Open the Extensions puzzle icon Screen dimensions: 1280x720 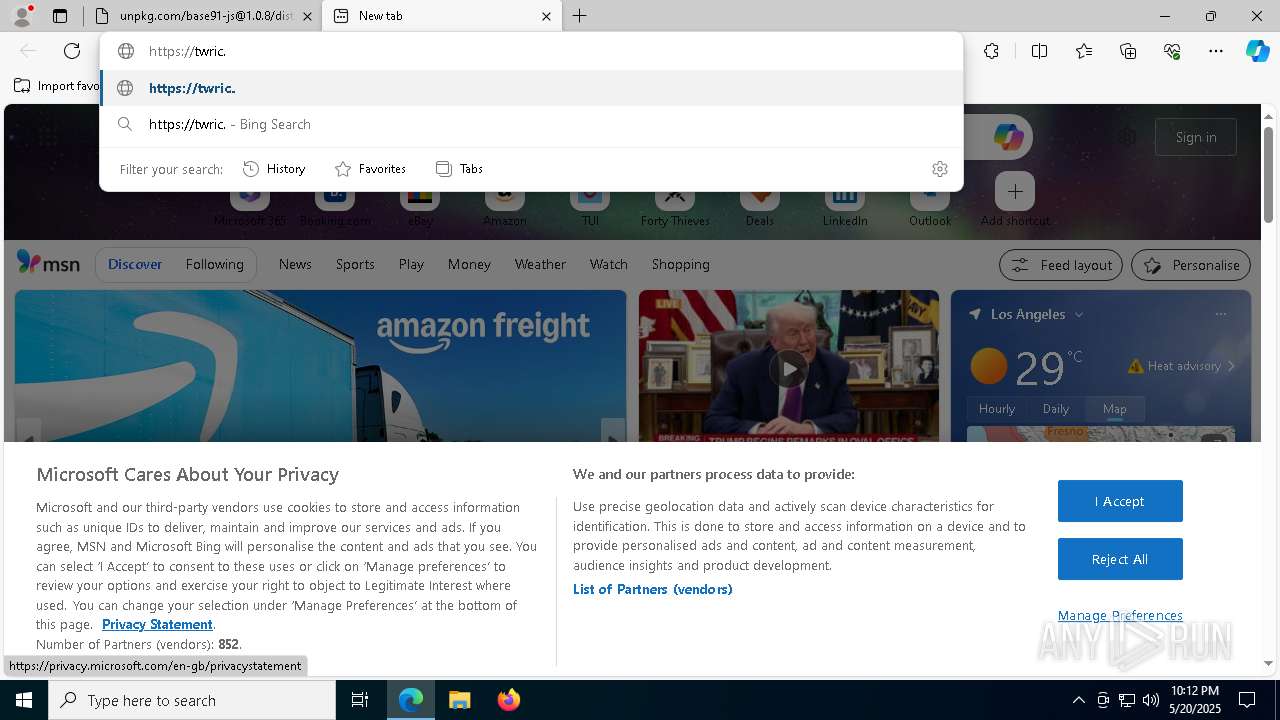pyautogui.click(x=991, y=51)
